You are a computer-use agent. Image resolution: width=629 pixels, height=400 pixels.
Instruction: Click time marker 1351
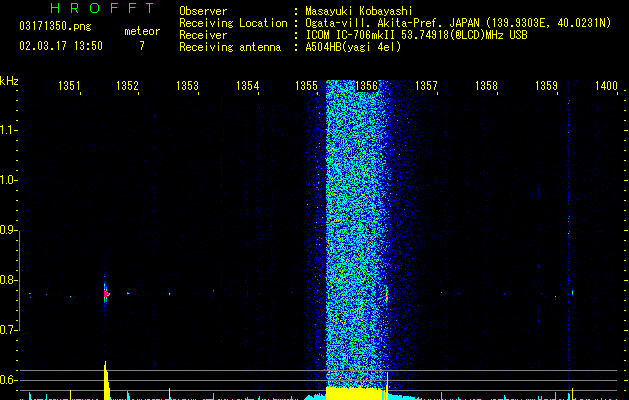point(69,86)
